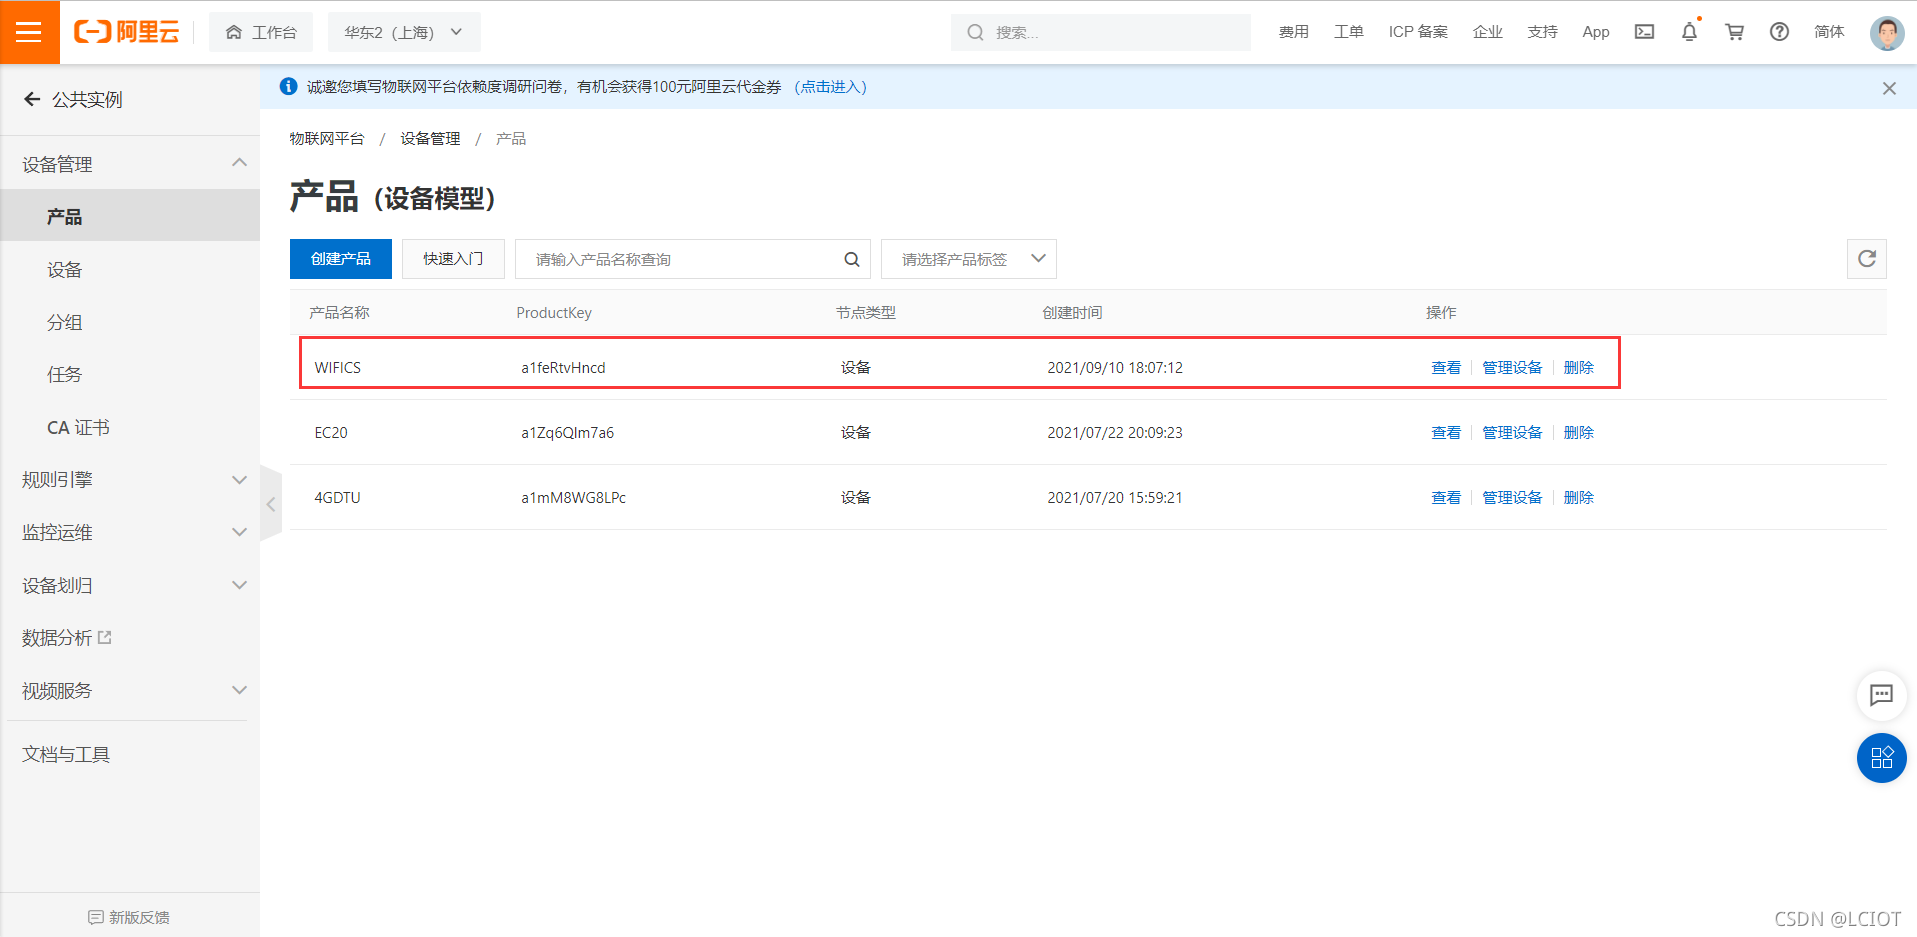
Task: Click 设备管理 breadcrumb
Action: point(430,138)
